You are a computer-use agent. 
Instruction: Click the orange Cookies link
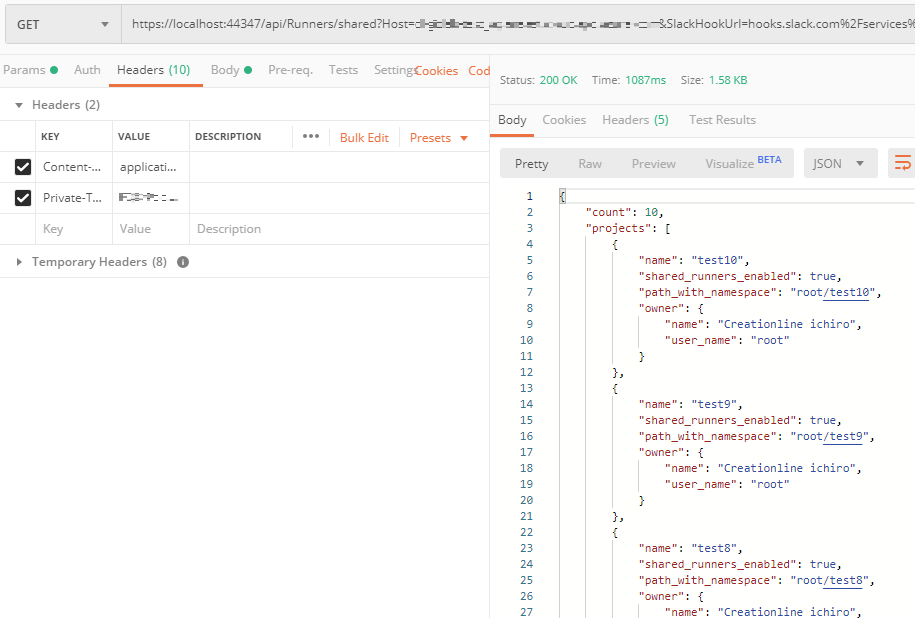(436, 71)
